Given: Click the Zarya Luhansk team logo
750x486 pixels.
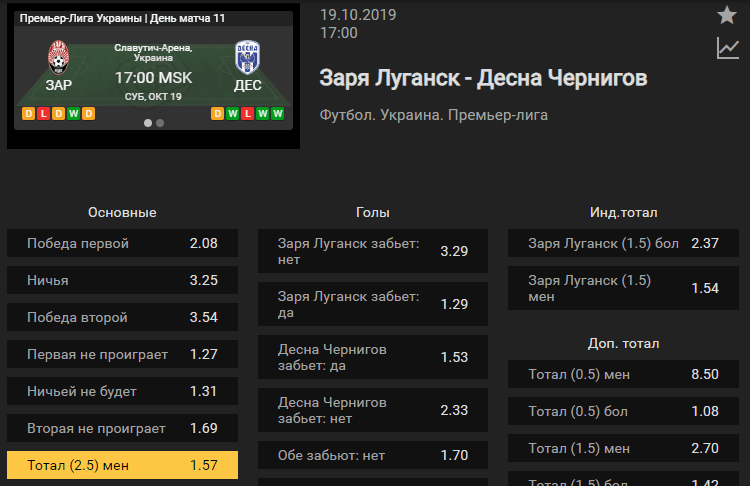Looking at the screenshot, I should [58, 57].
